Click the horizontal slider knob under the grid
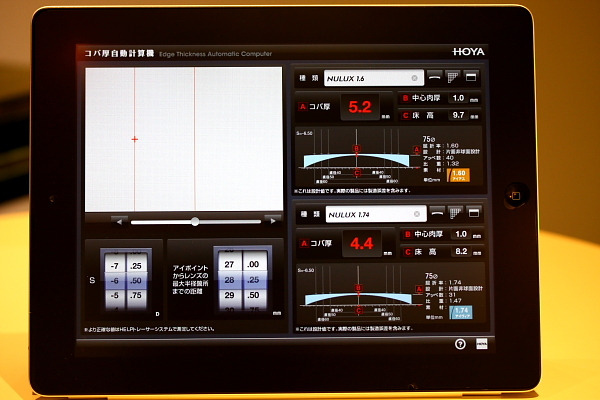The image size is (600, 400). (x=195, y=222)
